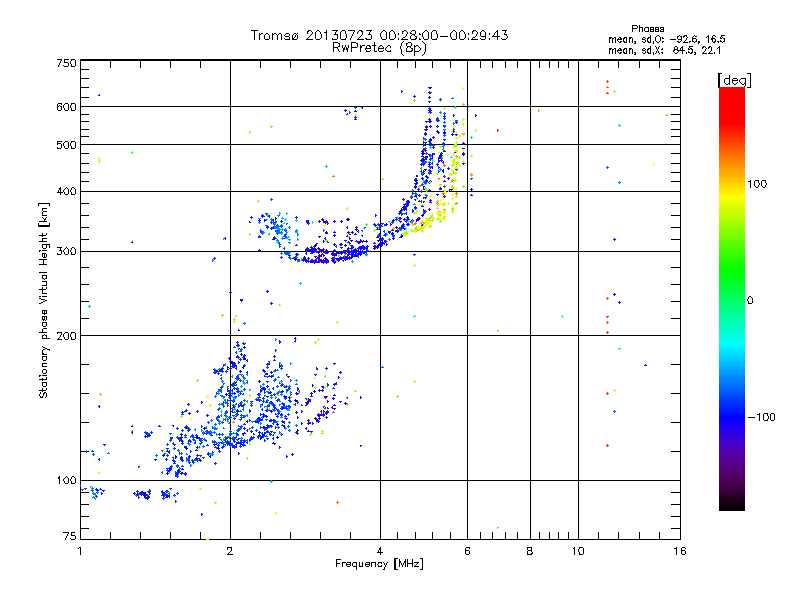This screenshot has width=800, height=600.
Task: Click the x-axis tick label '6'
Action: tap(467, 551)
